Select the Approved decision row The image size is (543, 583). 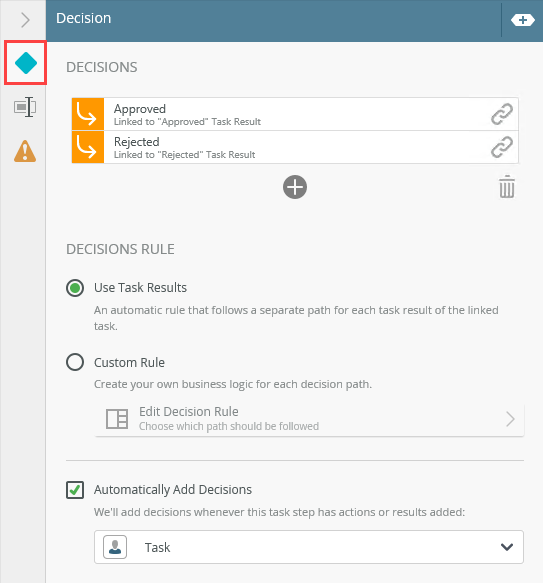pos(295,114)
